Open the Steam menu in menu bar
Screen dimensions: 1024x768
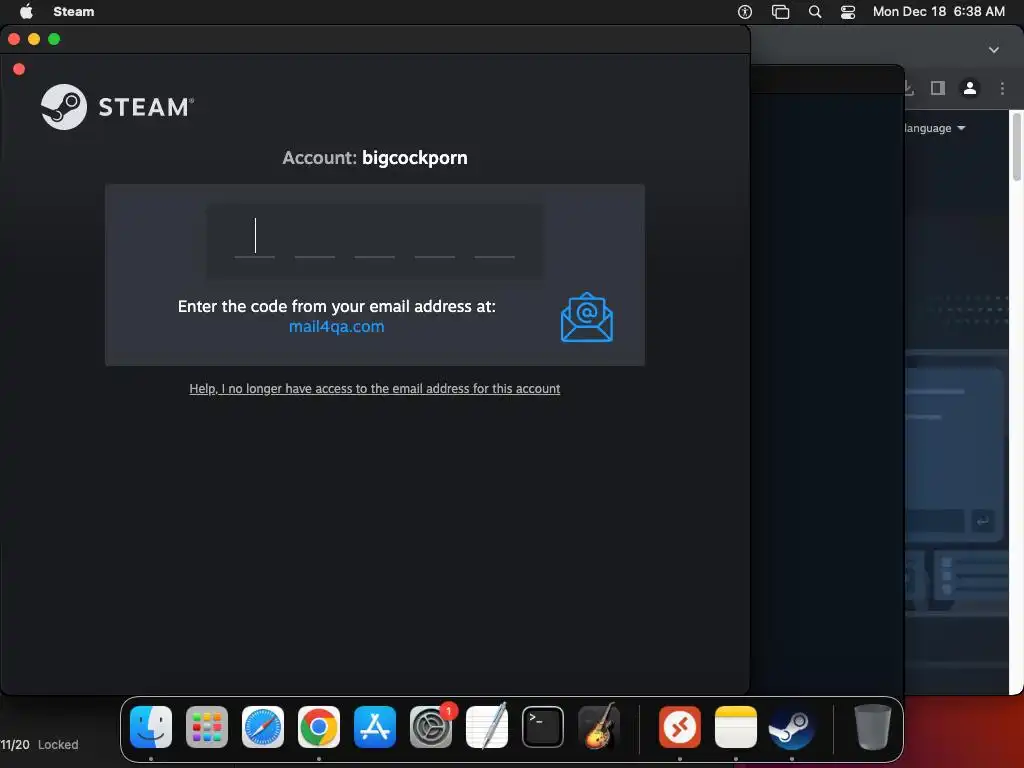pos(74,12)
